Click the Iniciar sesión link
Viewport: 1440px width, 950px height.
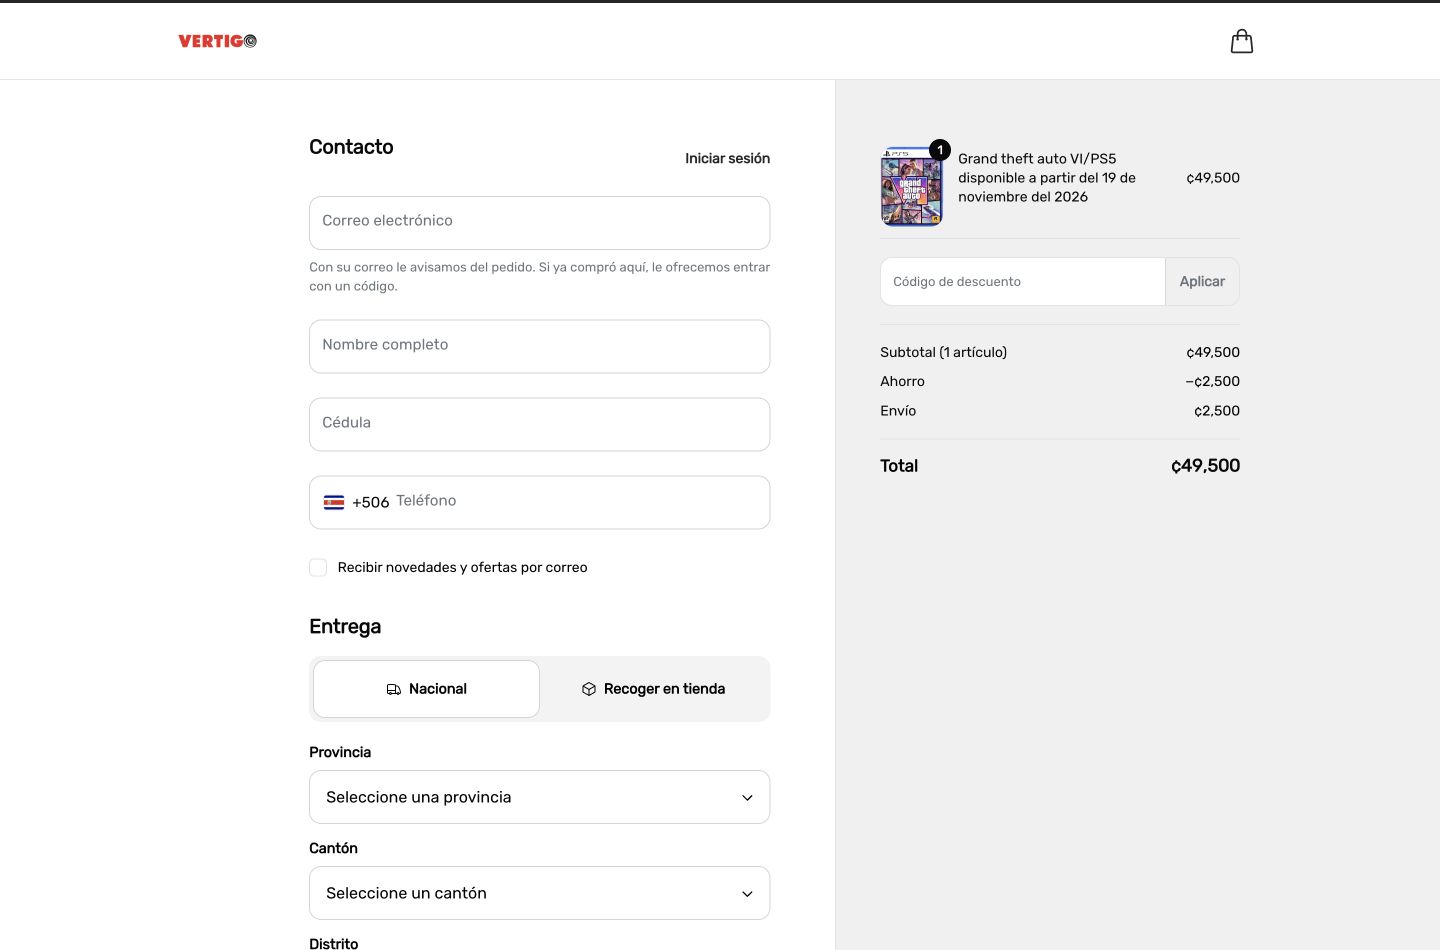[x=727, y=158]
